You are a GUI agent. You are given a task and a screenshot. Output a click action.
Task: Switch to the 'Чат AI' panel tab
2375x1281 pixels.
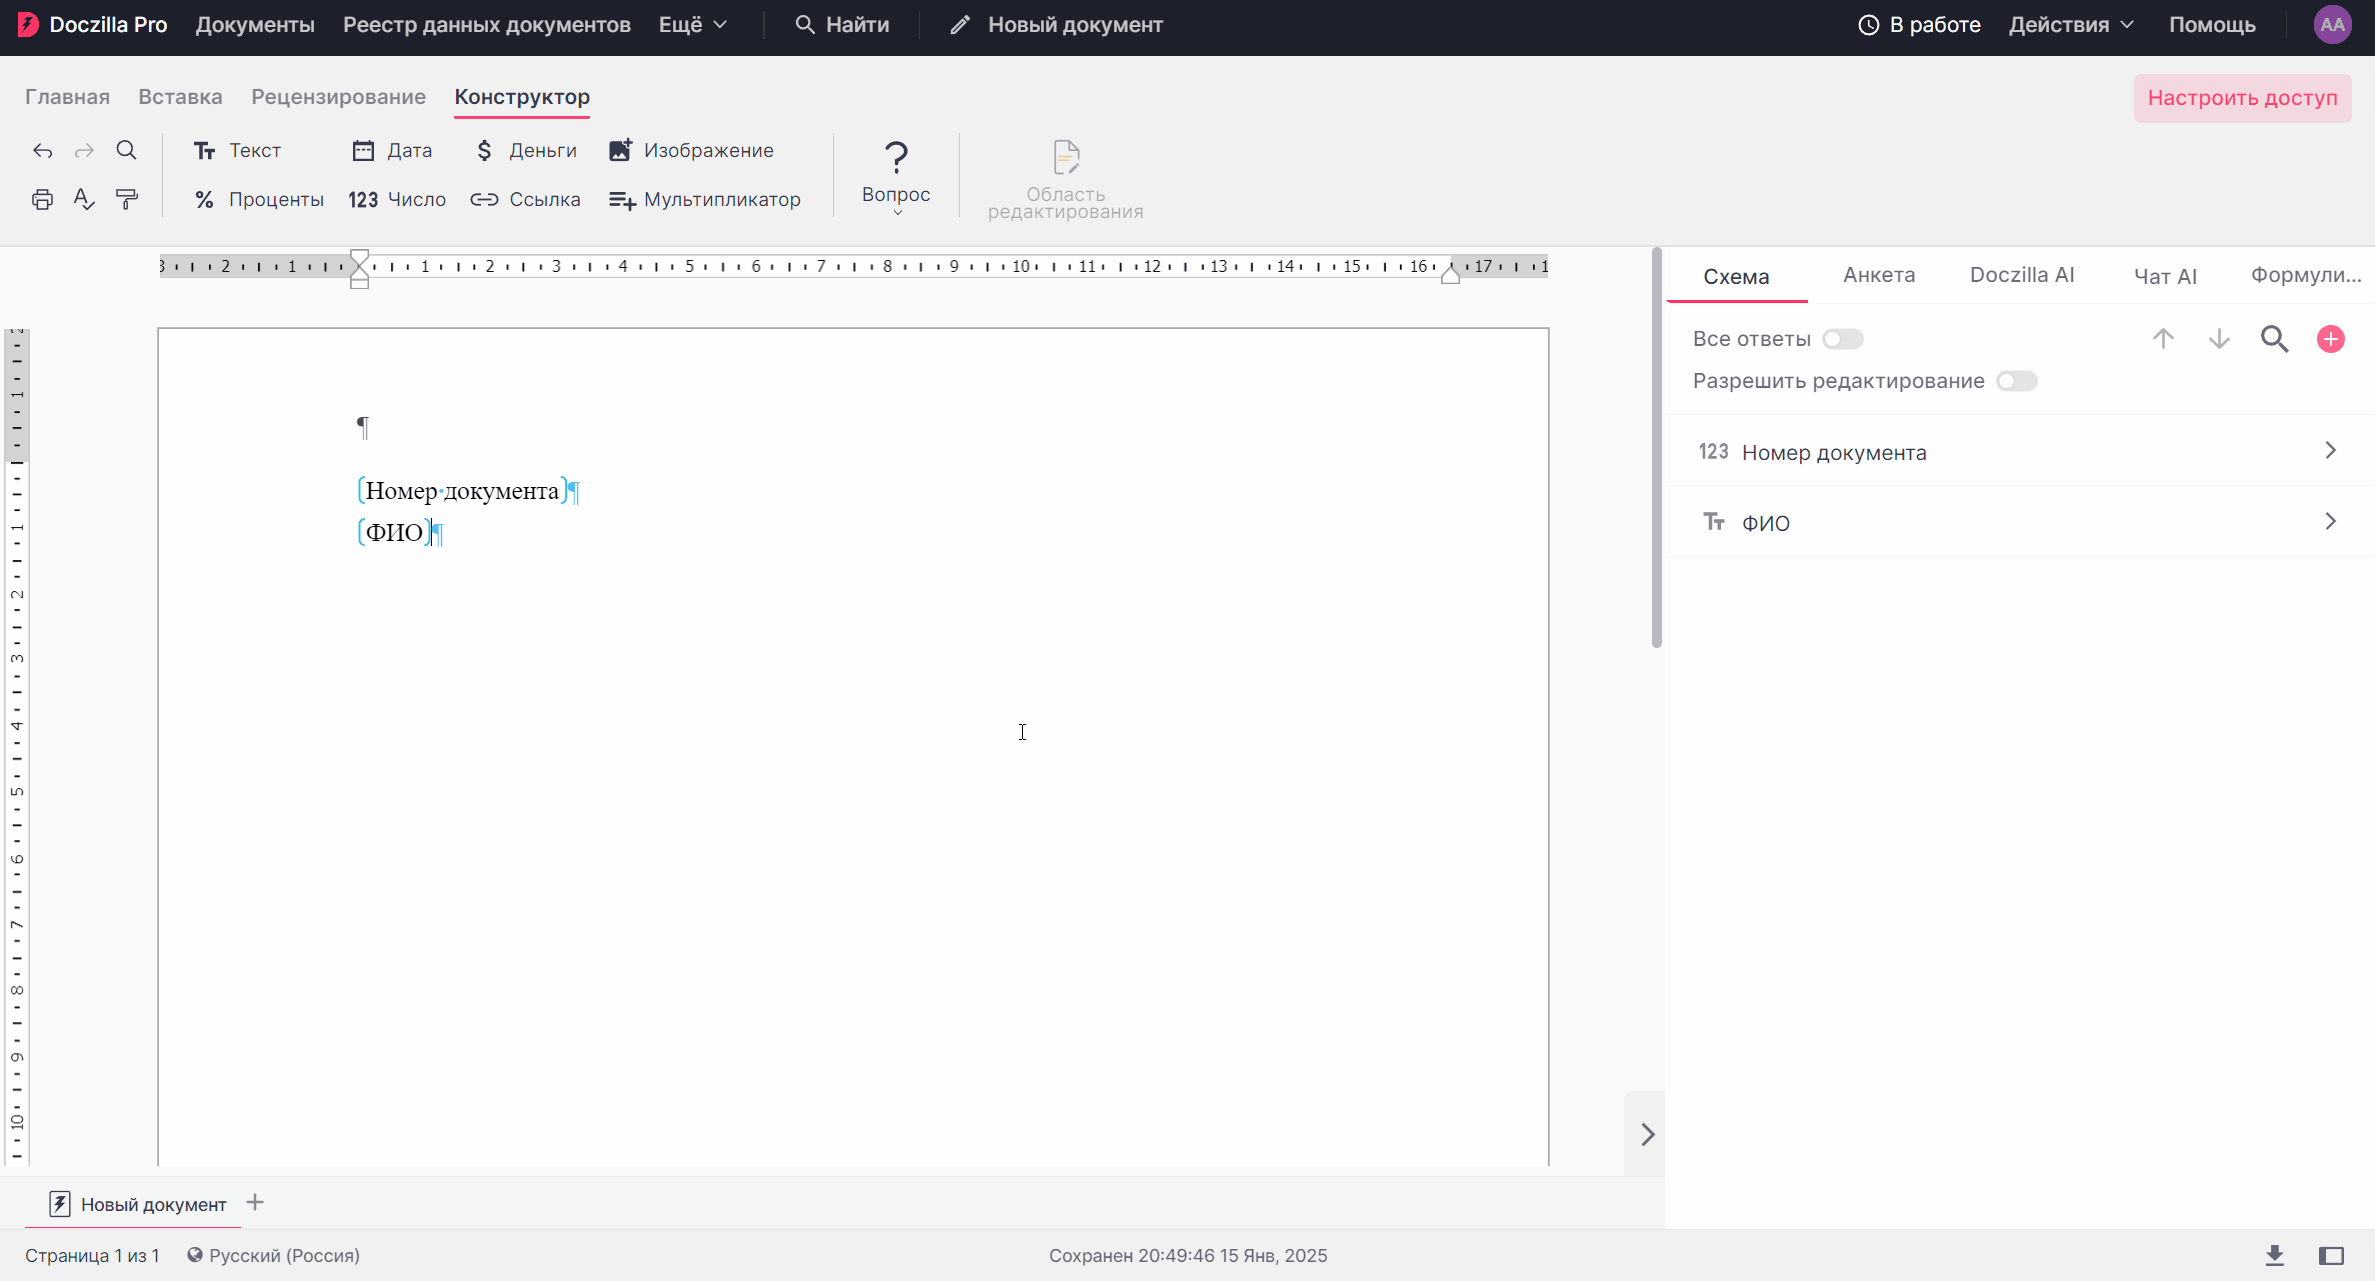(2165, 276)
